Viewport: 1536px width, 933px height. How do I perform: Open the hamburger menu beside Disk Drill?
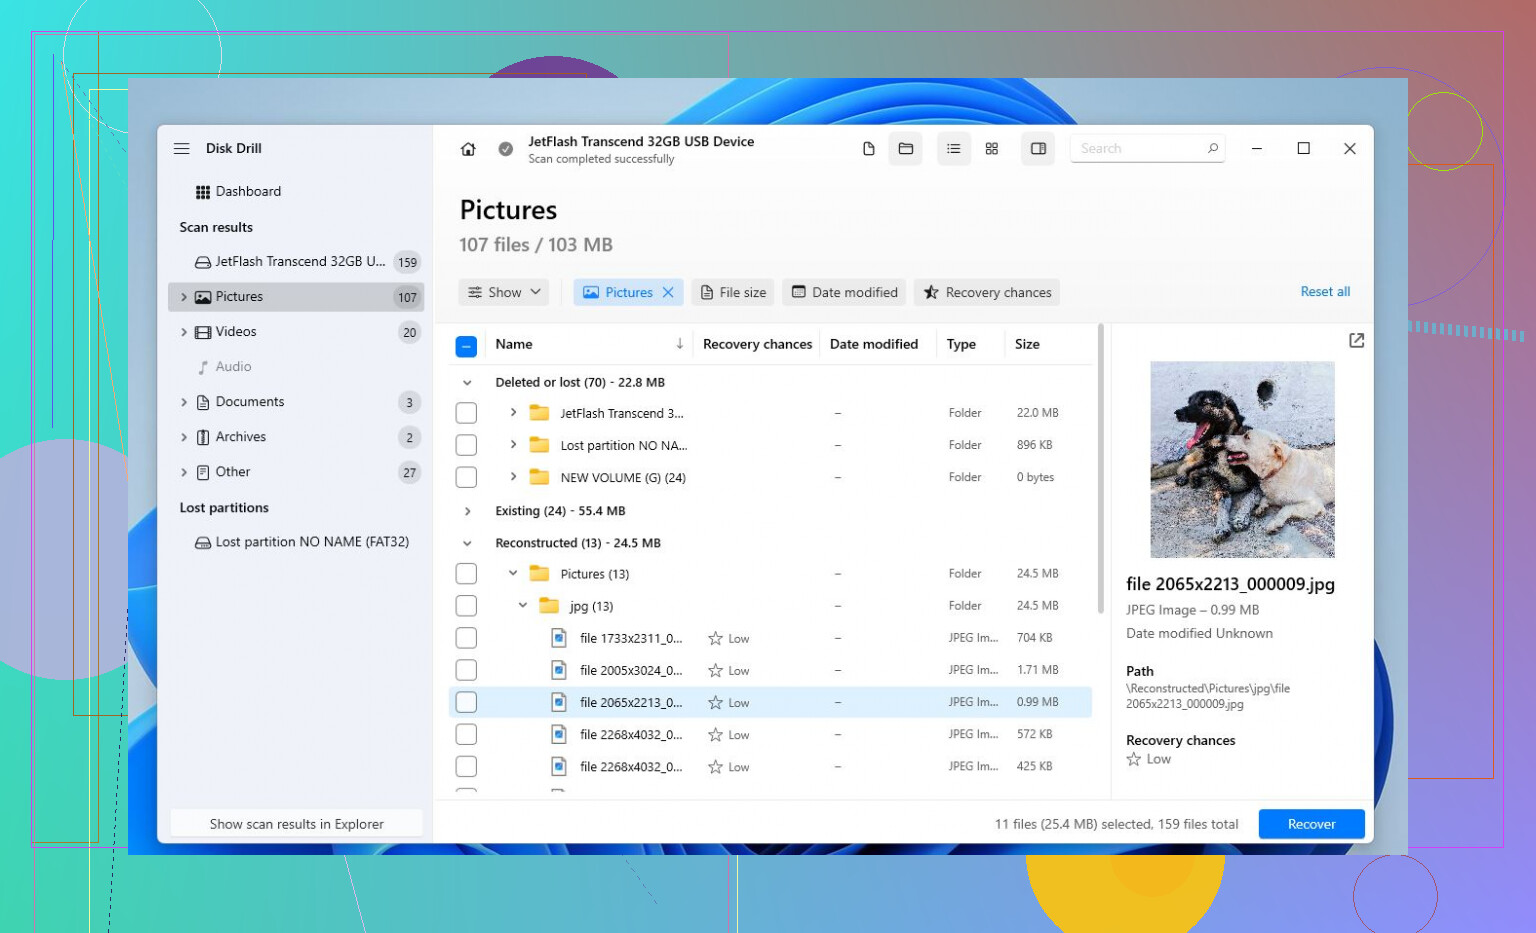(181, 148)
